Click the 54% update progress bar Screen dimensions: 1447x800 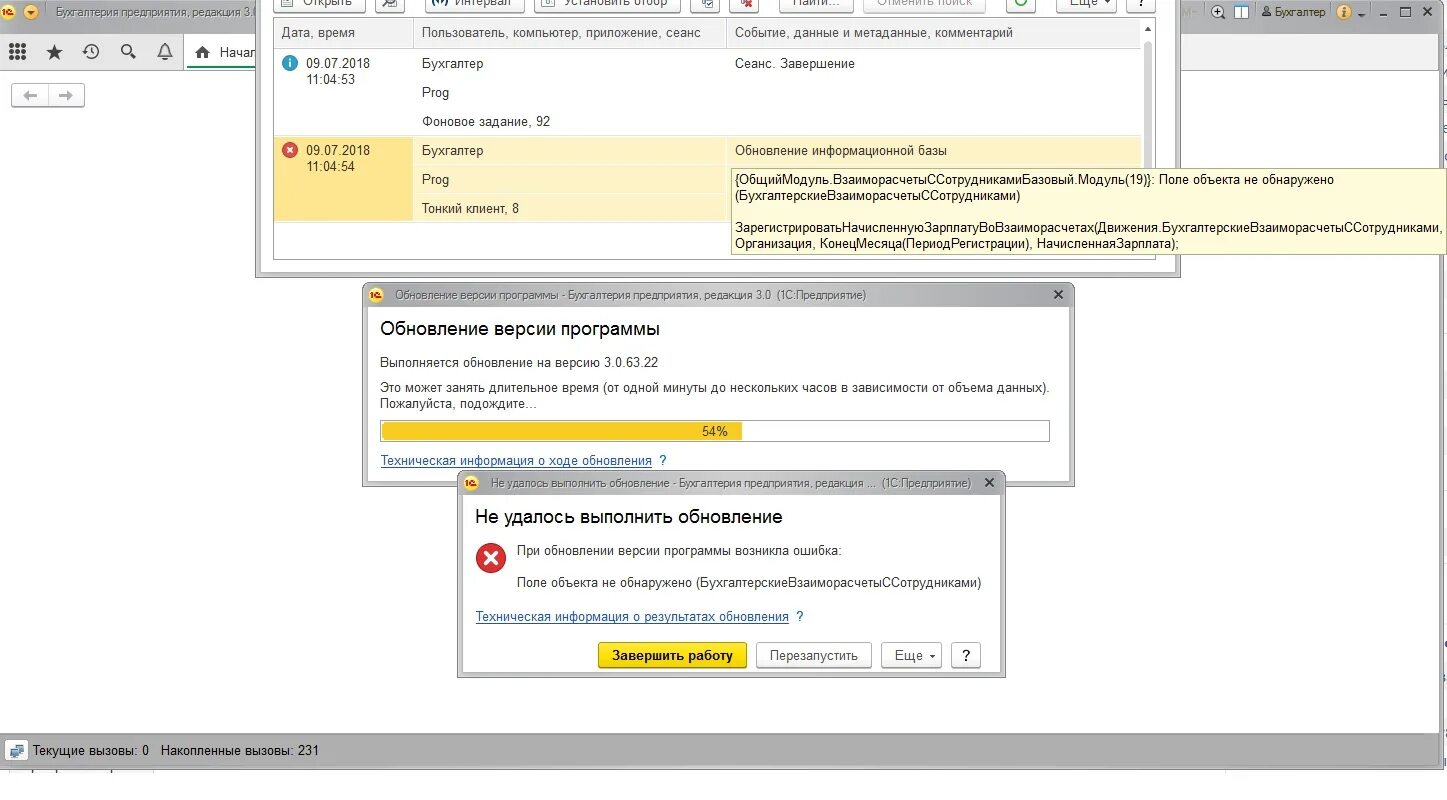tap(715, 431)
